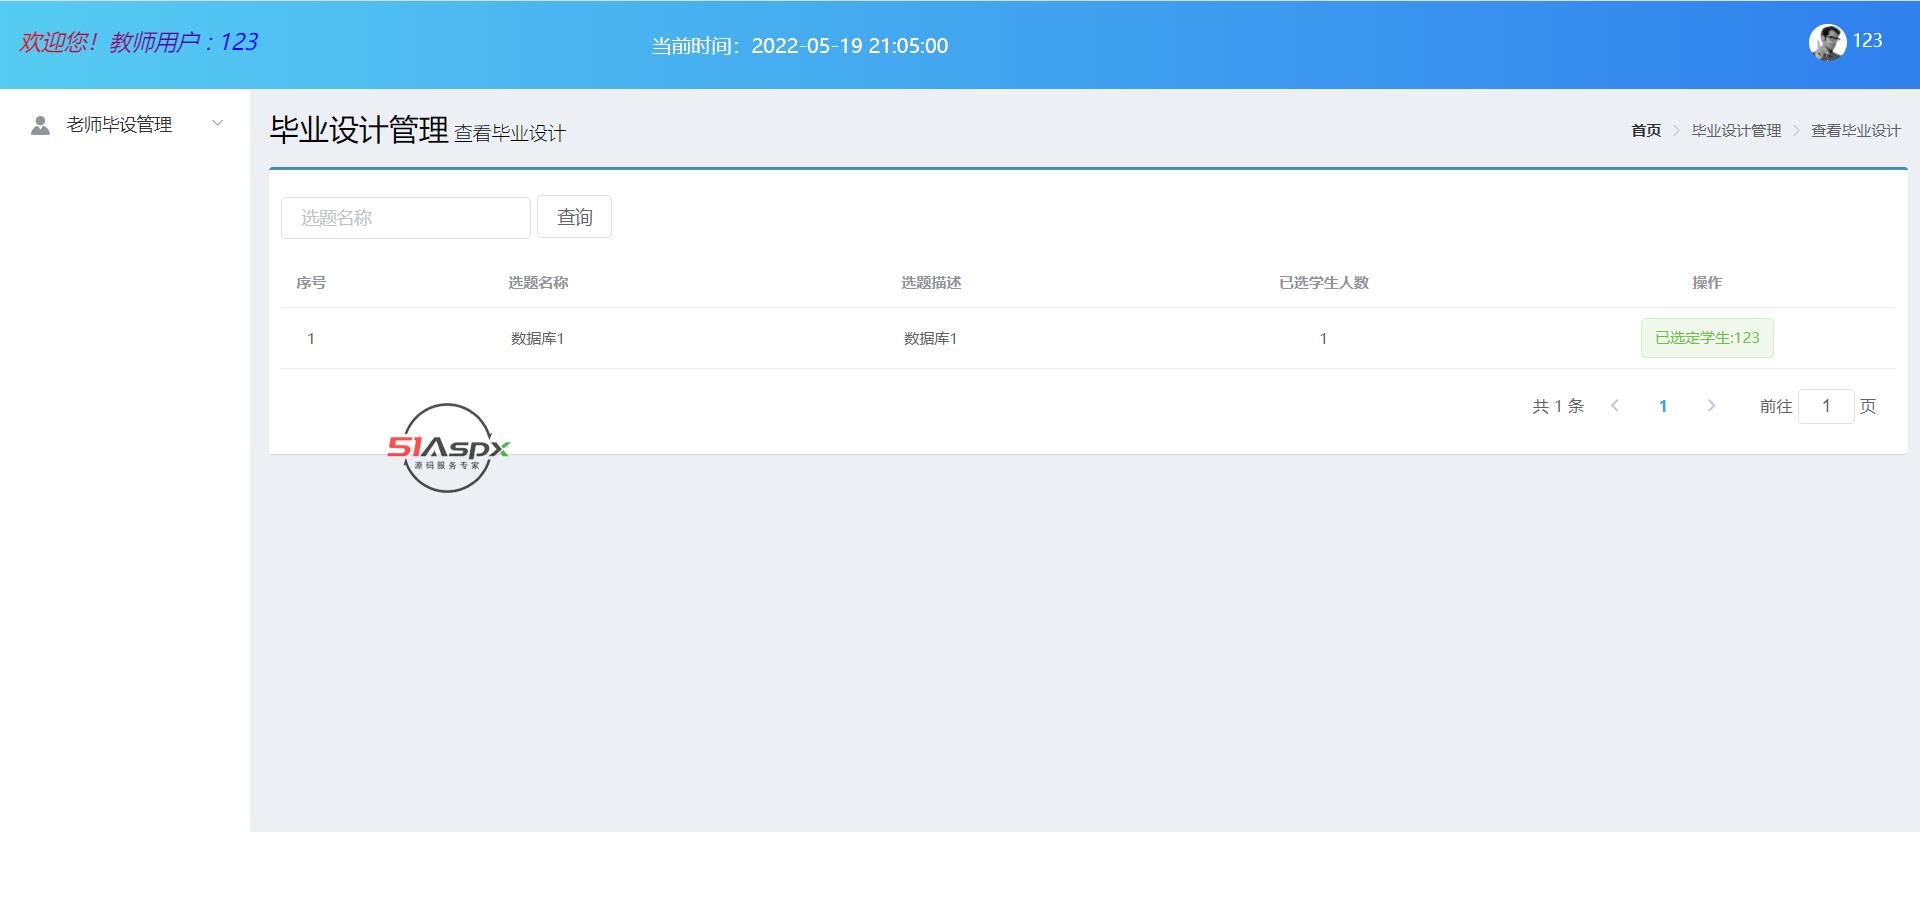Click the 操作 column header
The image size is (1920, 902).
(x=1707, y=283)
